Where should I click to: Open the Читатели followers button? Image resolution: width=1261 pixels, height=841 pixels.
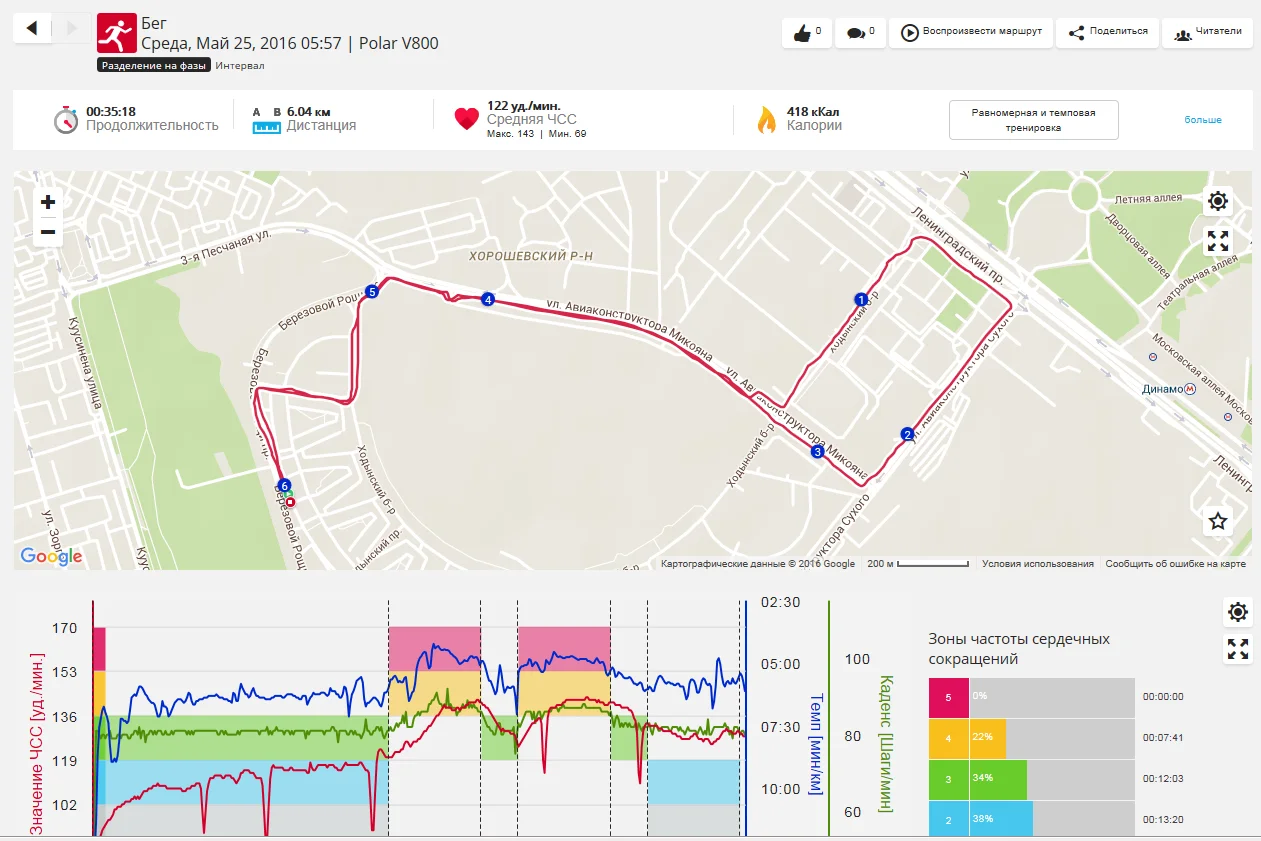tap(1208, 32)
